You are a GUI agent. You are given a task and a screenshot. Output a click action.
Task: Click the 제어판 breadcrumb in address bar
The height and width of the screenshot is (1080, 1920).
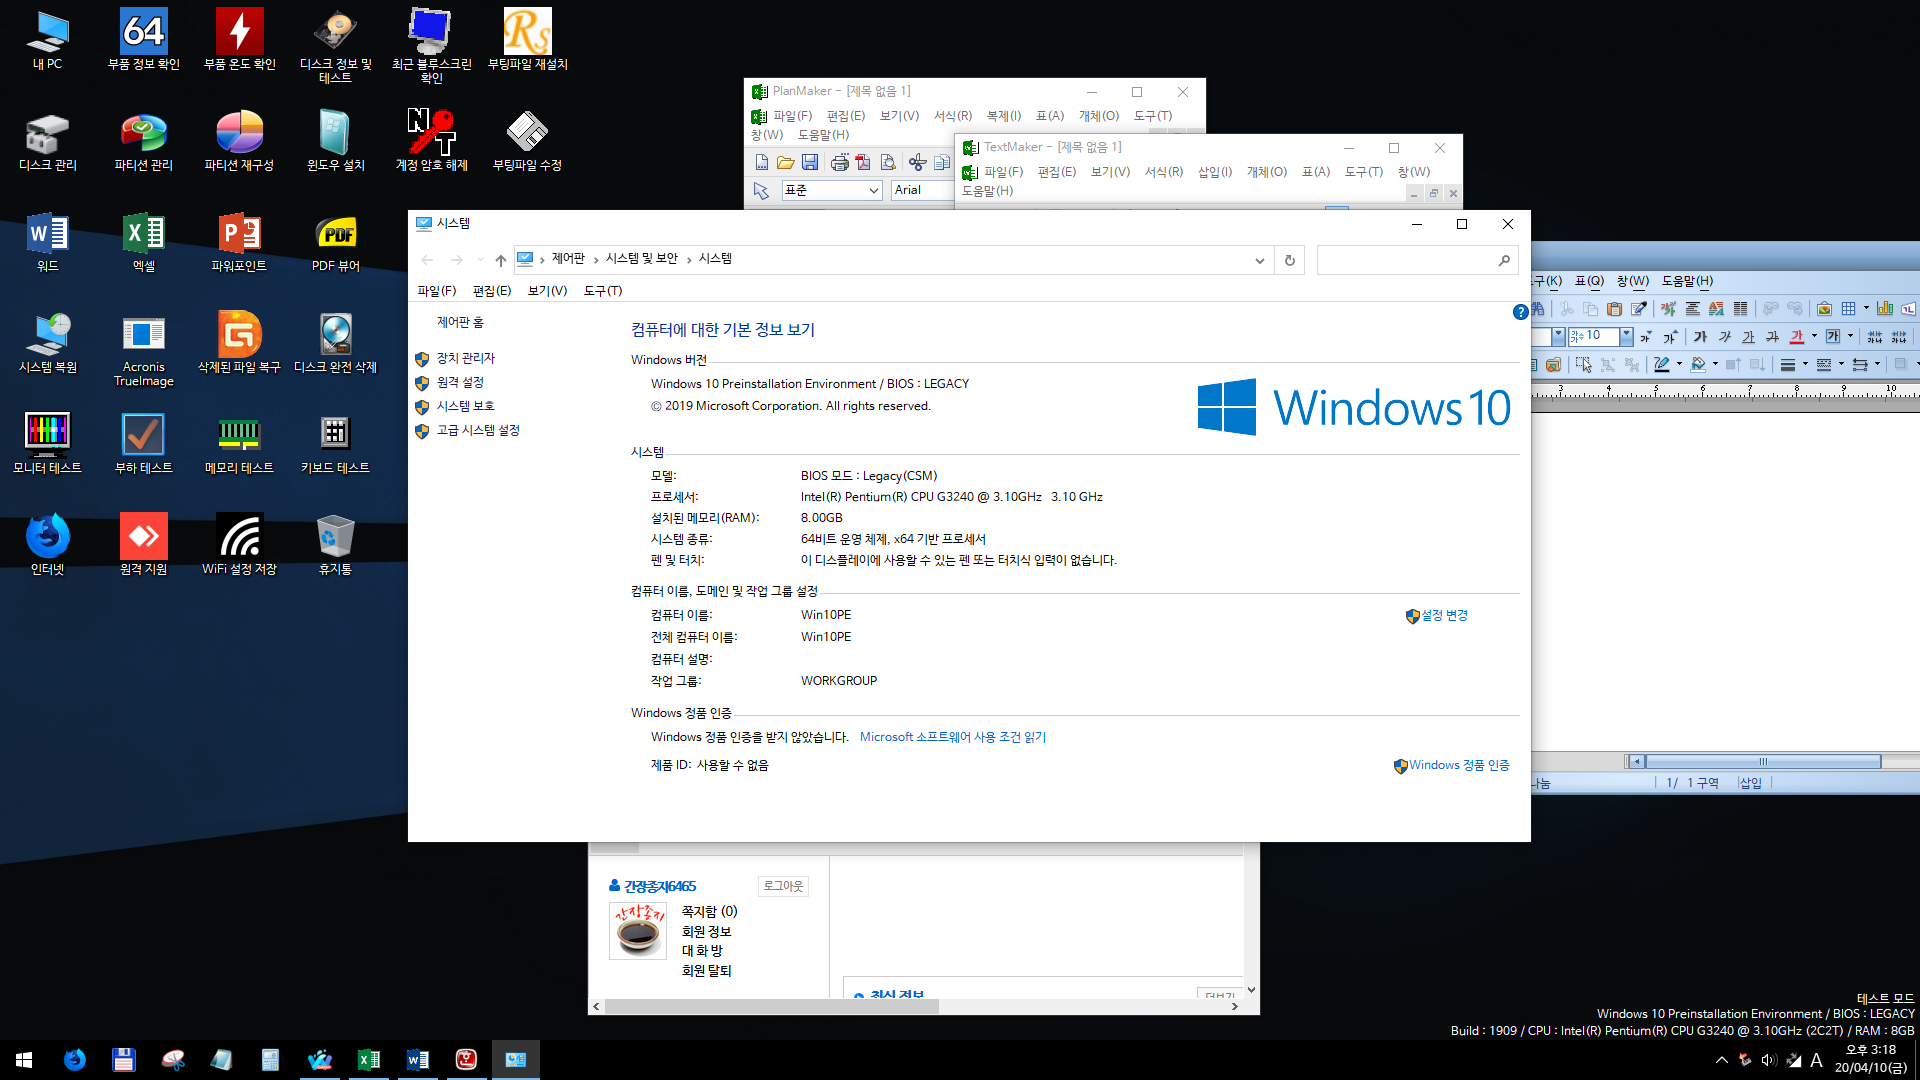click(x=568, y=259)
